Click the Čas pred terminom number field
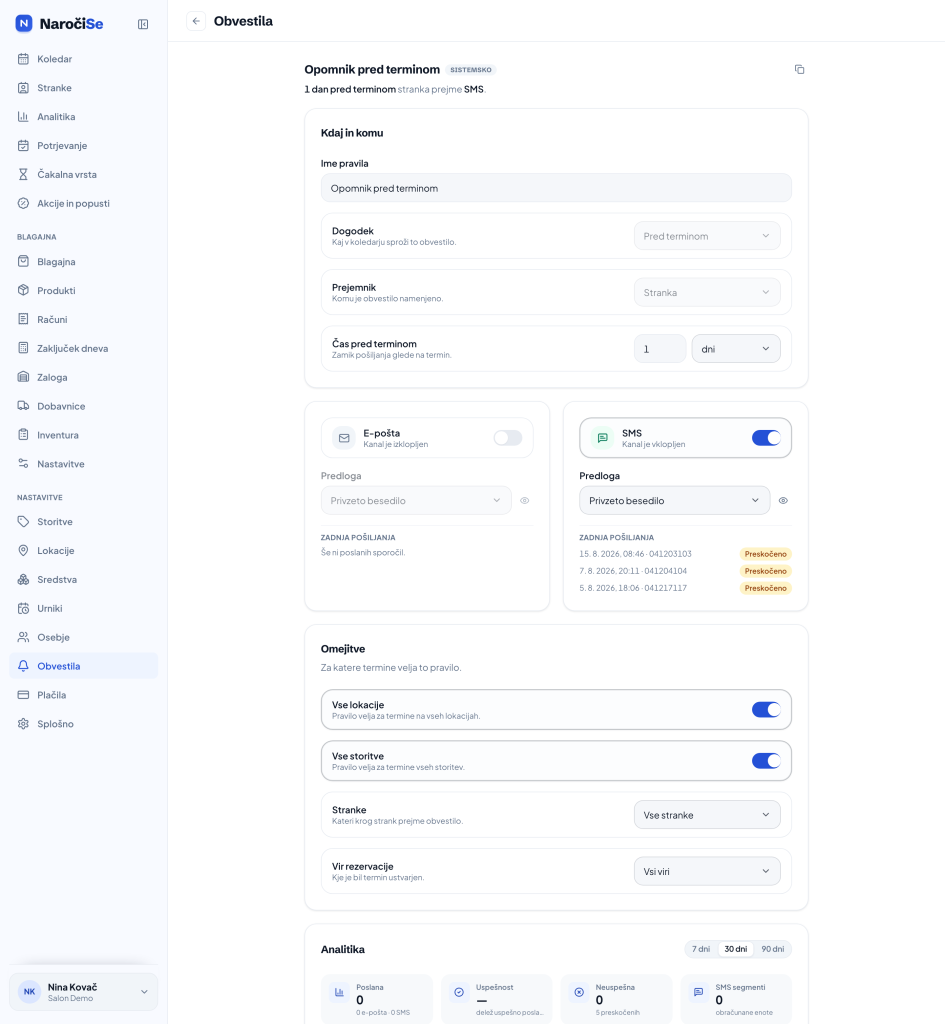 [x=660, y=349]
